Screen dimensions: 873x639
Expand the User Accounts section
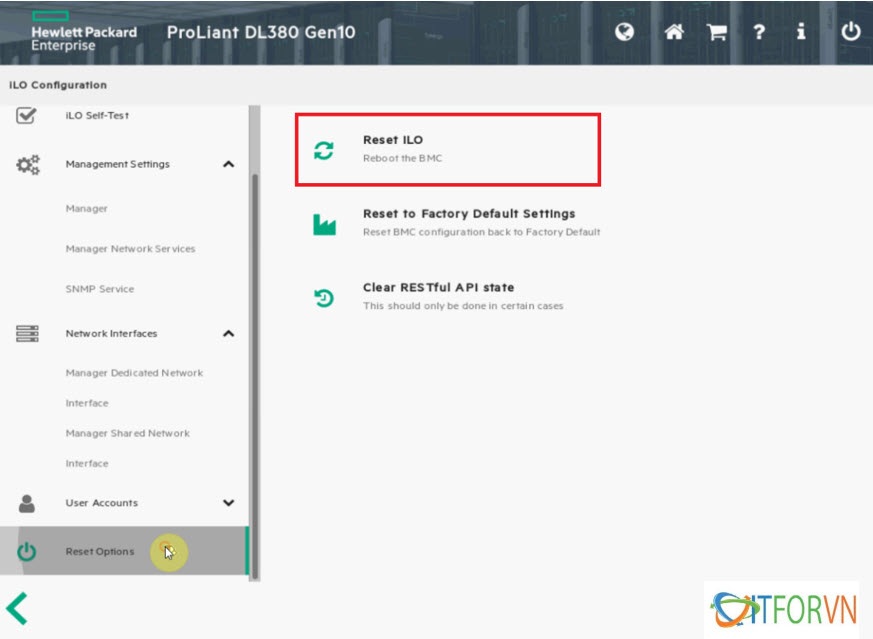coord(228,503)
